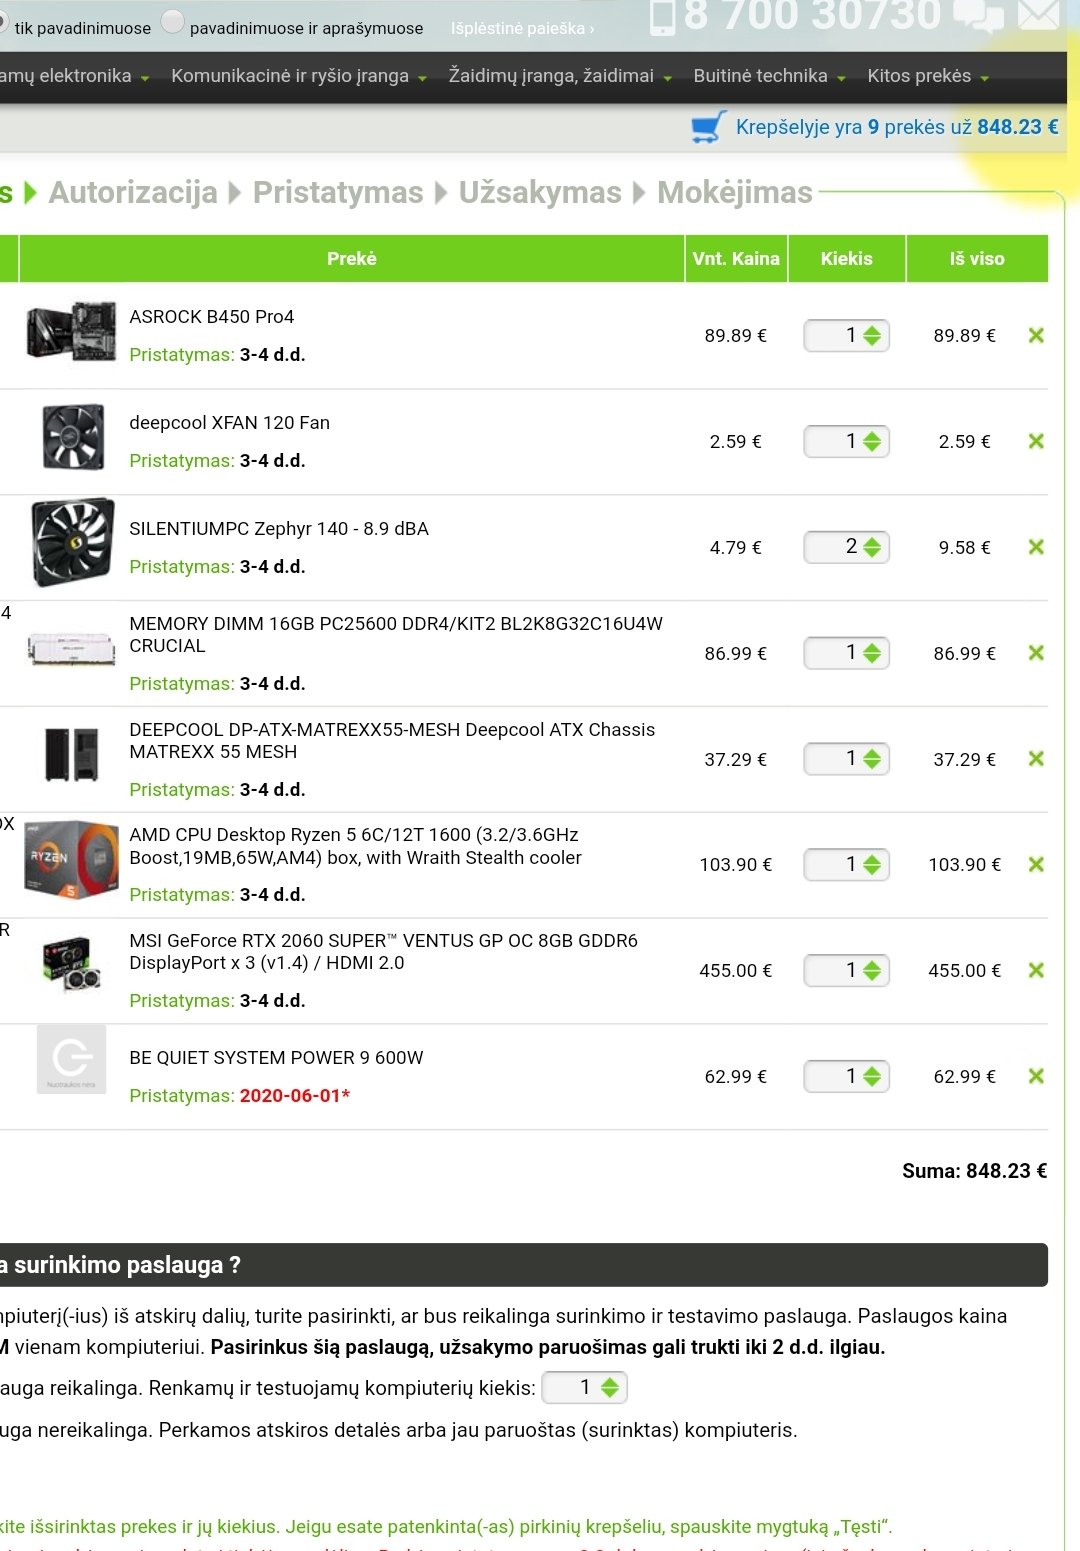Go to Pristatymas checkout step

tap(338, 192)
